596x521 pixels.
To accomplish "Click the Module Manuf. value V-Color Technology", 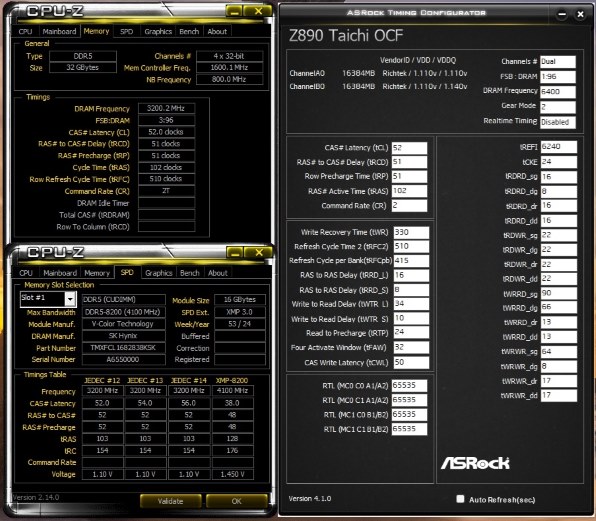I will click(124, 324).
